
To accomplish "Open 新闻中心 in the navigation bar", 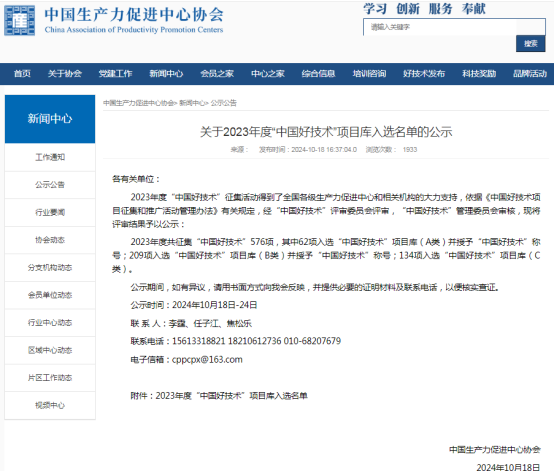I will click(x=166, y=74).
